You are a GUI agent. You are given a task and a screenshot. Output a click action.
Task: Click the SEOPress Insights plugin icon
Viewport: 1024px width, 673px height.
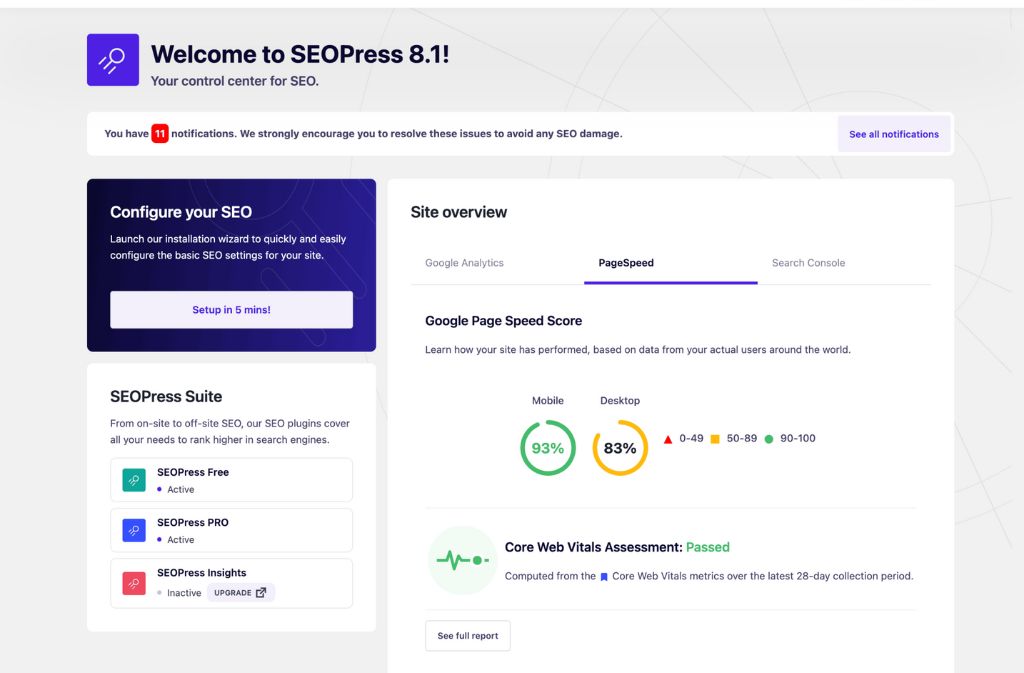[132, 581]
